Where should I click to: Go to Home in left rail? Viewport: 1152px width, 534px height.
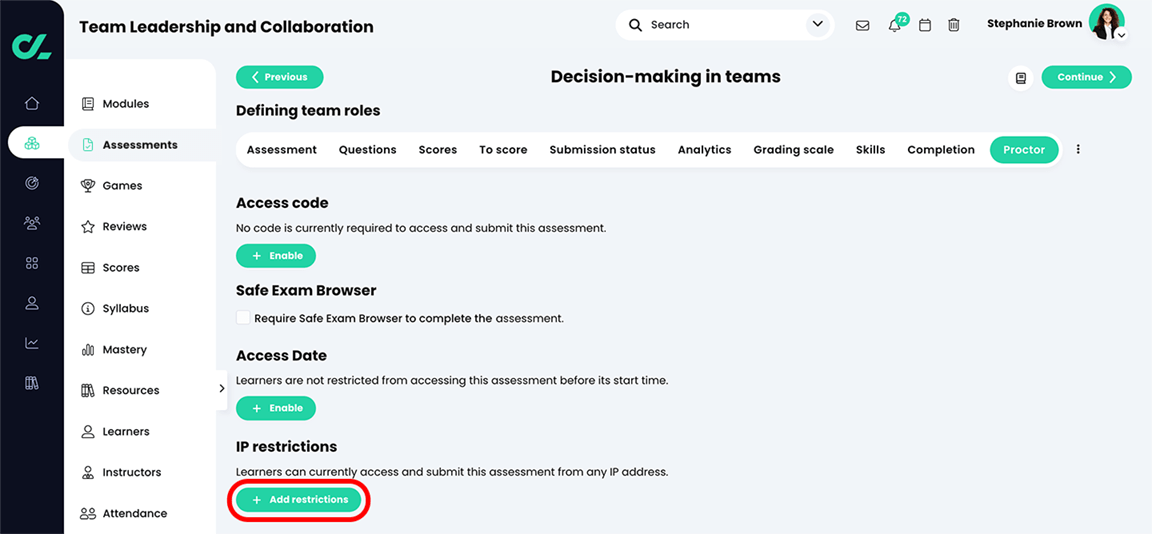[x=32, y=103]
